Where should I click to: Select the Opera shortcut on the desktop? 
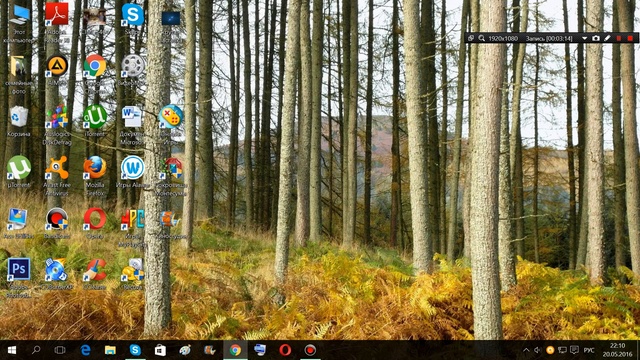[x=95, y=223]
